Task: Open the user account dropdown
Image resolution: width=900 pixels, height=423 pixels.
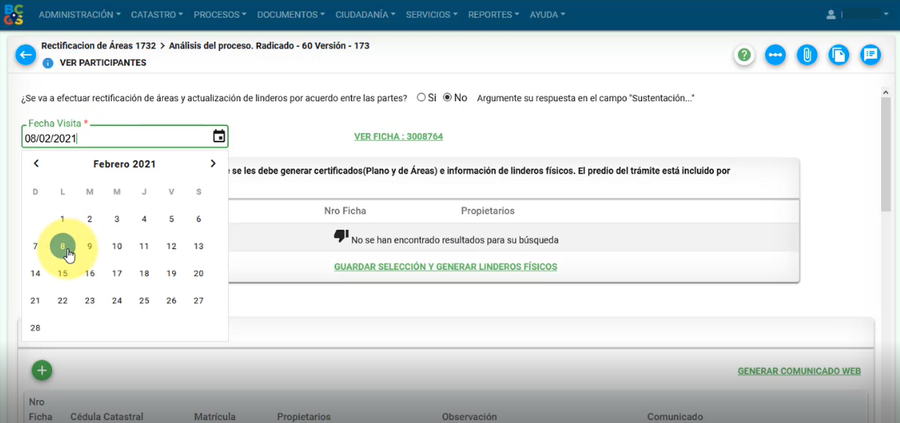Action: (x=857, y=15)
